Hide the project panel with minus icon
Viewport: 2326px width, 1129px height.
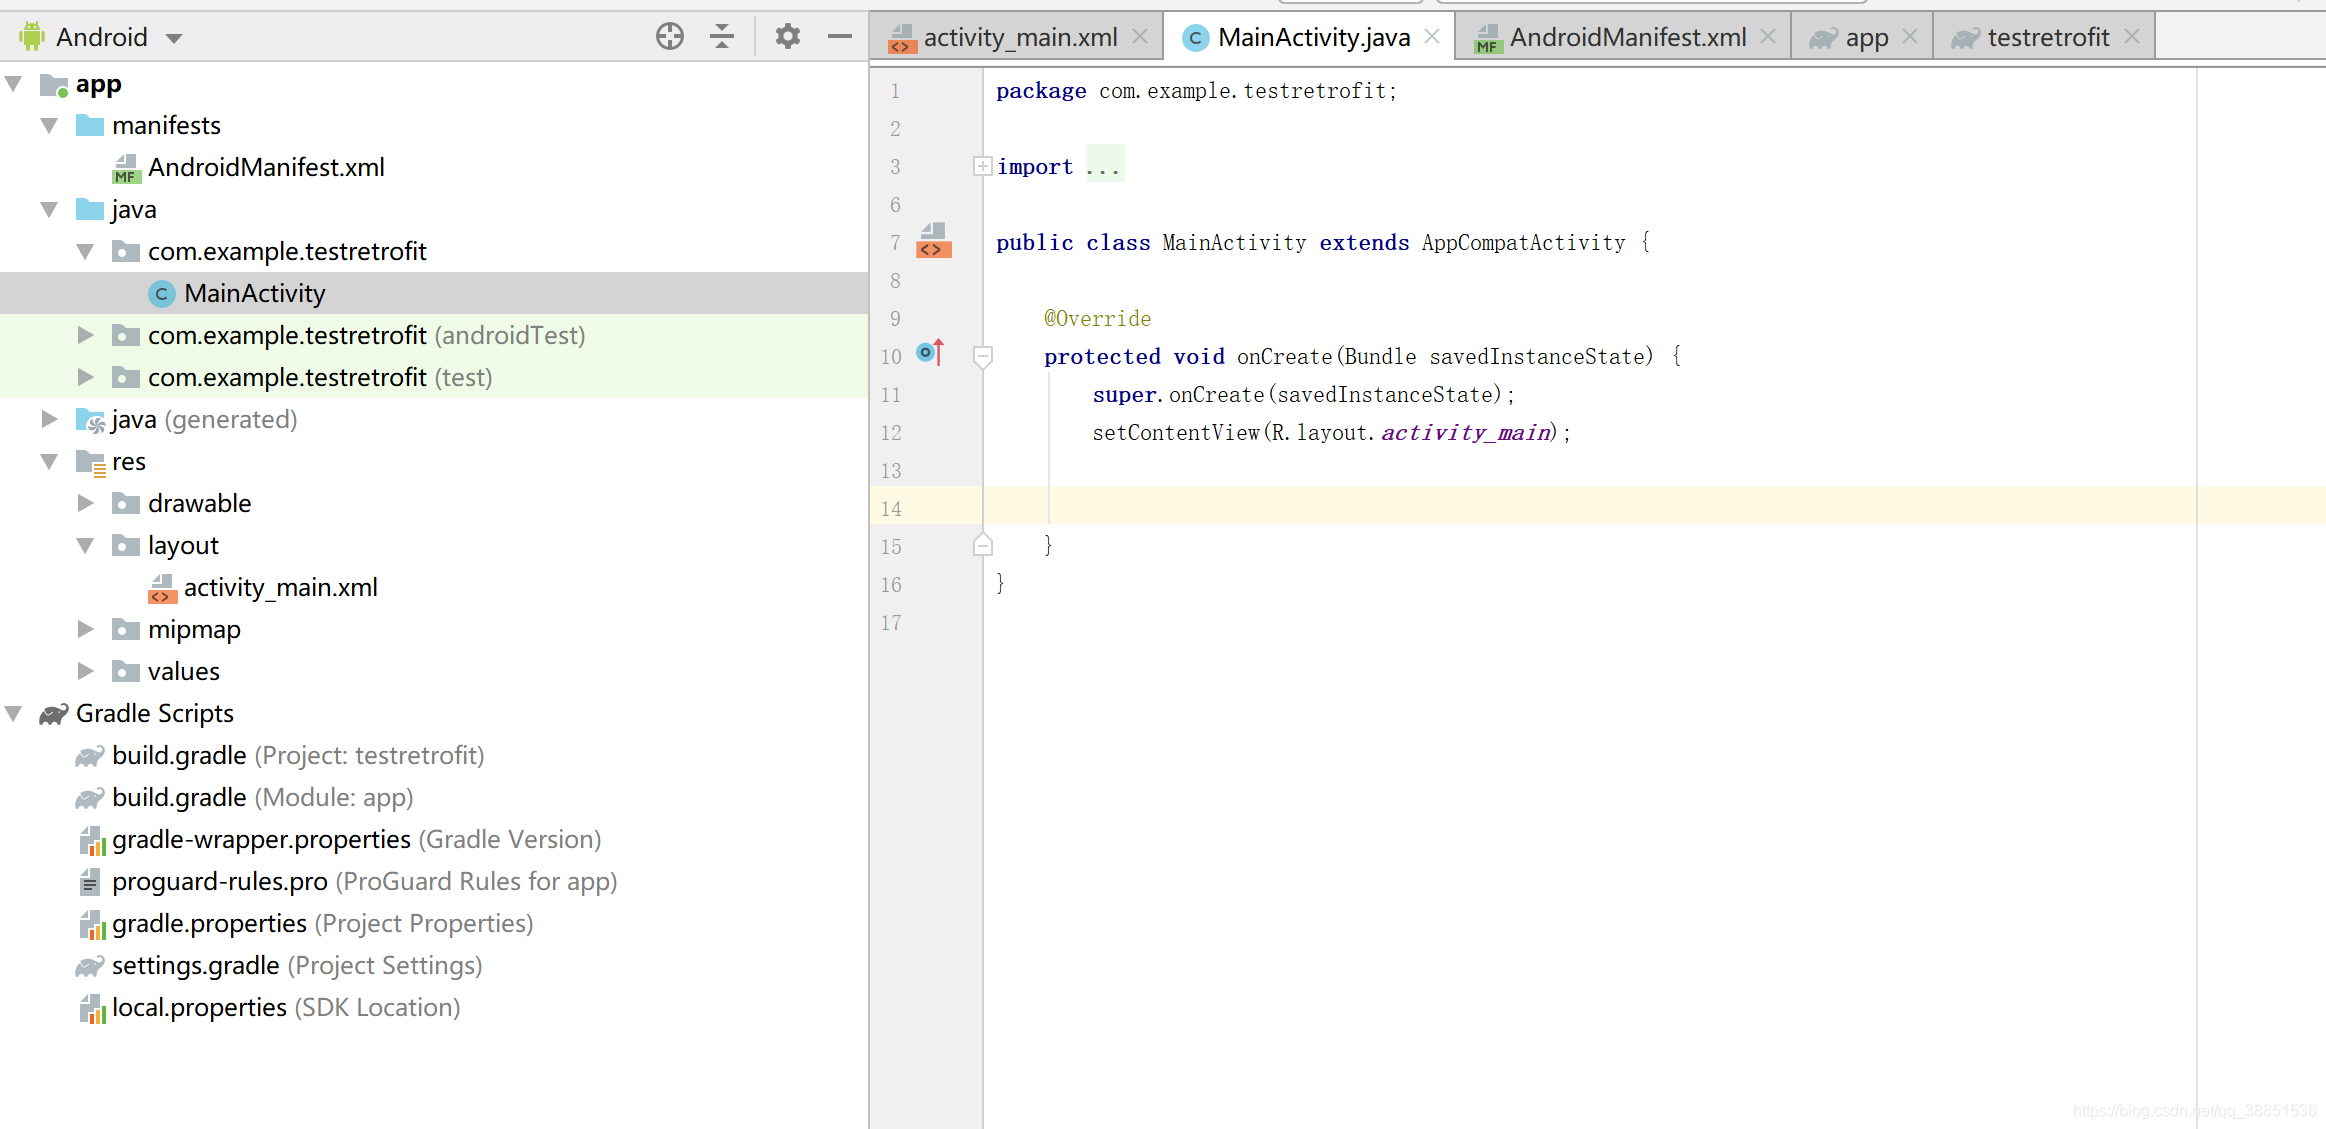pyautogui.click(x=839, y=37)
